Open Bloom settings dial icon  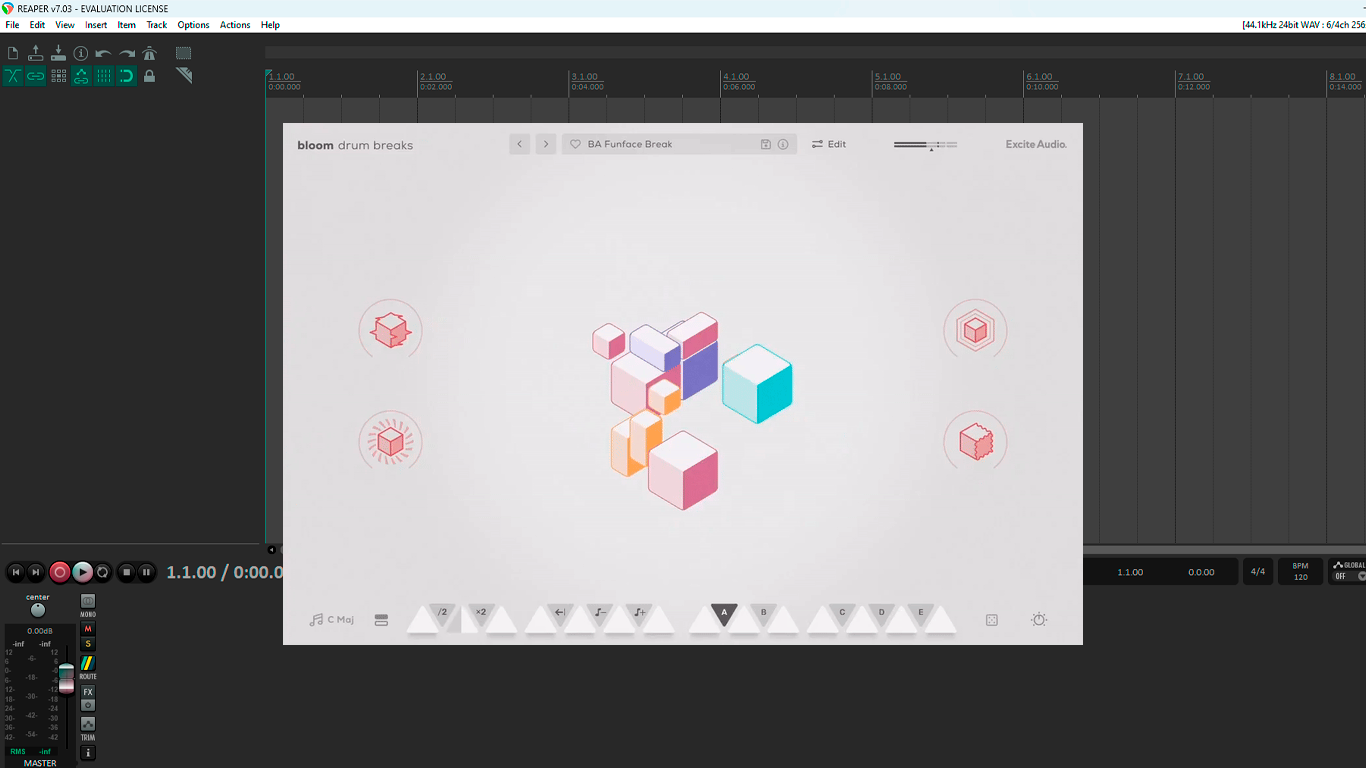point(1039,620)
